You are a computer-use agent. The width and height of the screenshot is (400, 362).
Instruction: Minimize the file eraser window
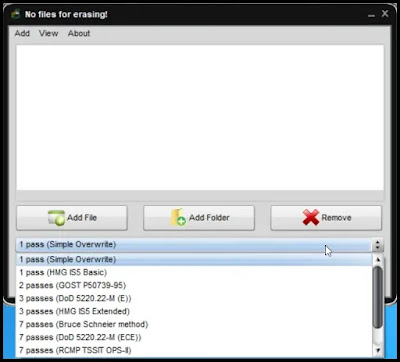(x=371, y=15)
